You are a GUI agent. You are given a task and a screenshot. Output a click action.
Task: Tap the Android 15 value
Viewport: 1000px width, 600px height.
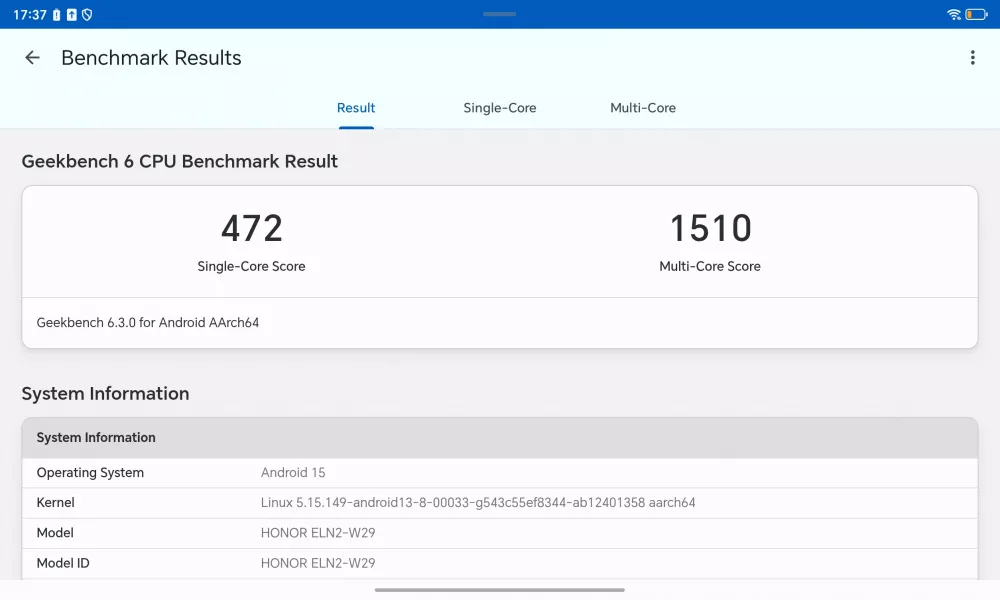tap(293, 472)
